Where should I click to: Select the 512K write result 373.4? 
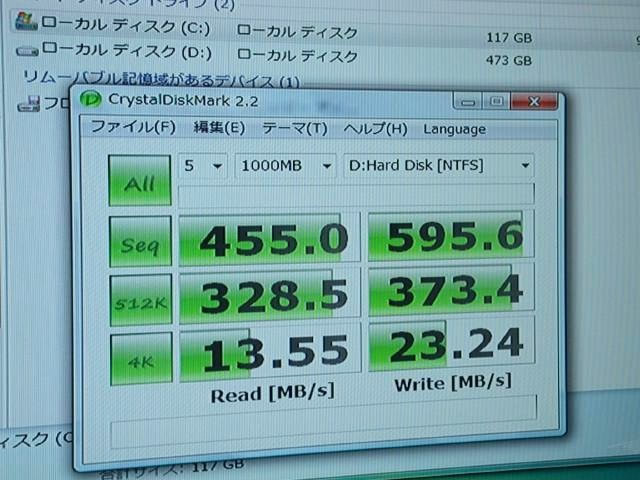coord(451,290)
